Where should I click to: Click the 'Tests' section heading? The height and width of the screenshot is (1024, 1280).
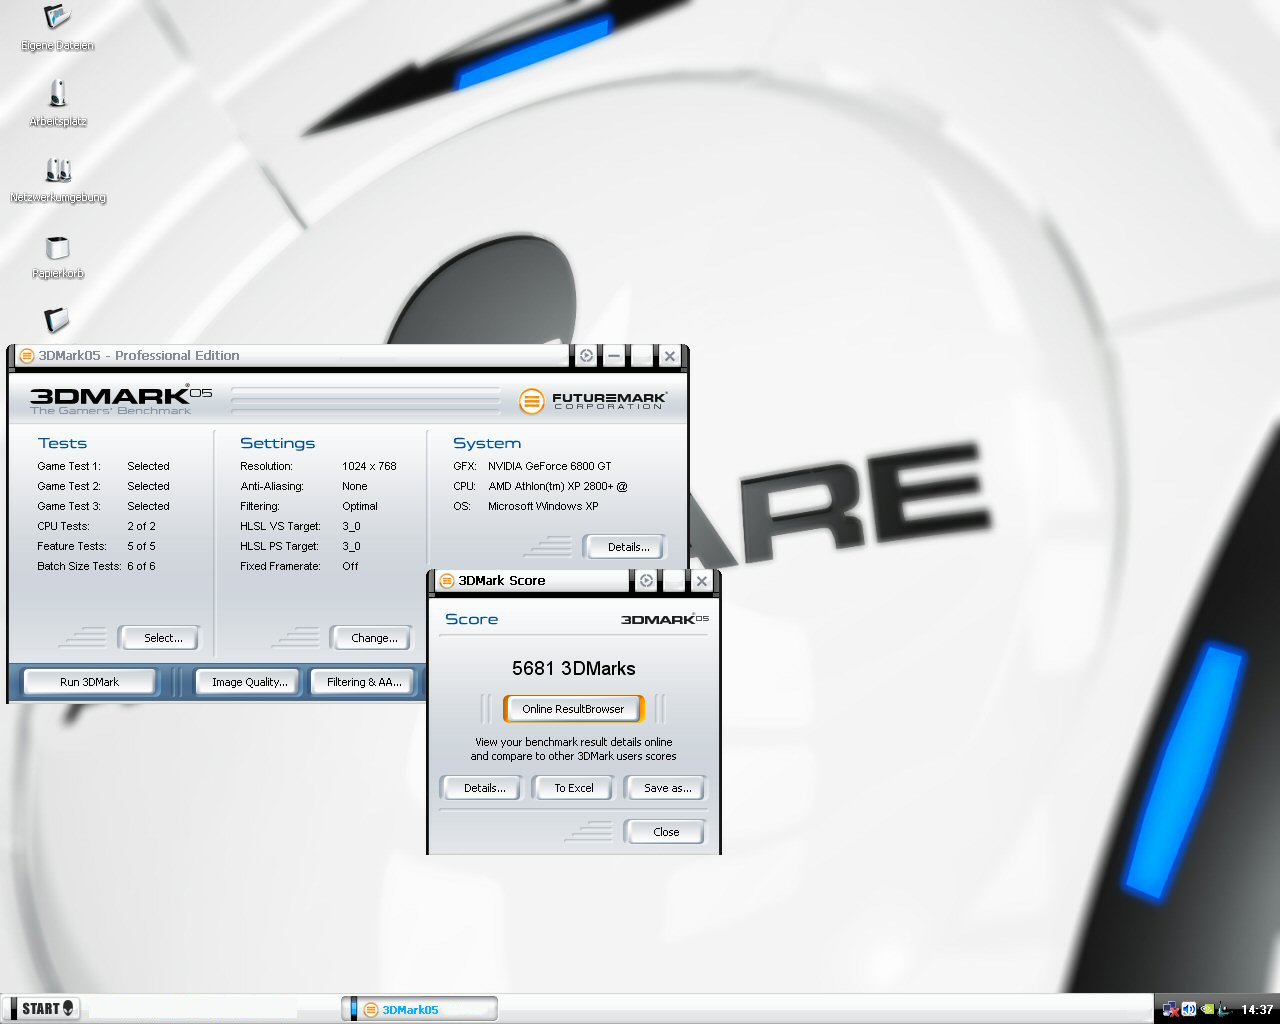(62, 443)
